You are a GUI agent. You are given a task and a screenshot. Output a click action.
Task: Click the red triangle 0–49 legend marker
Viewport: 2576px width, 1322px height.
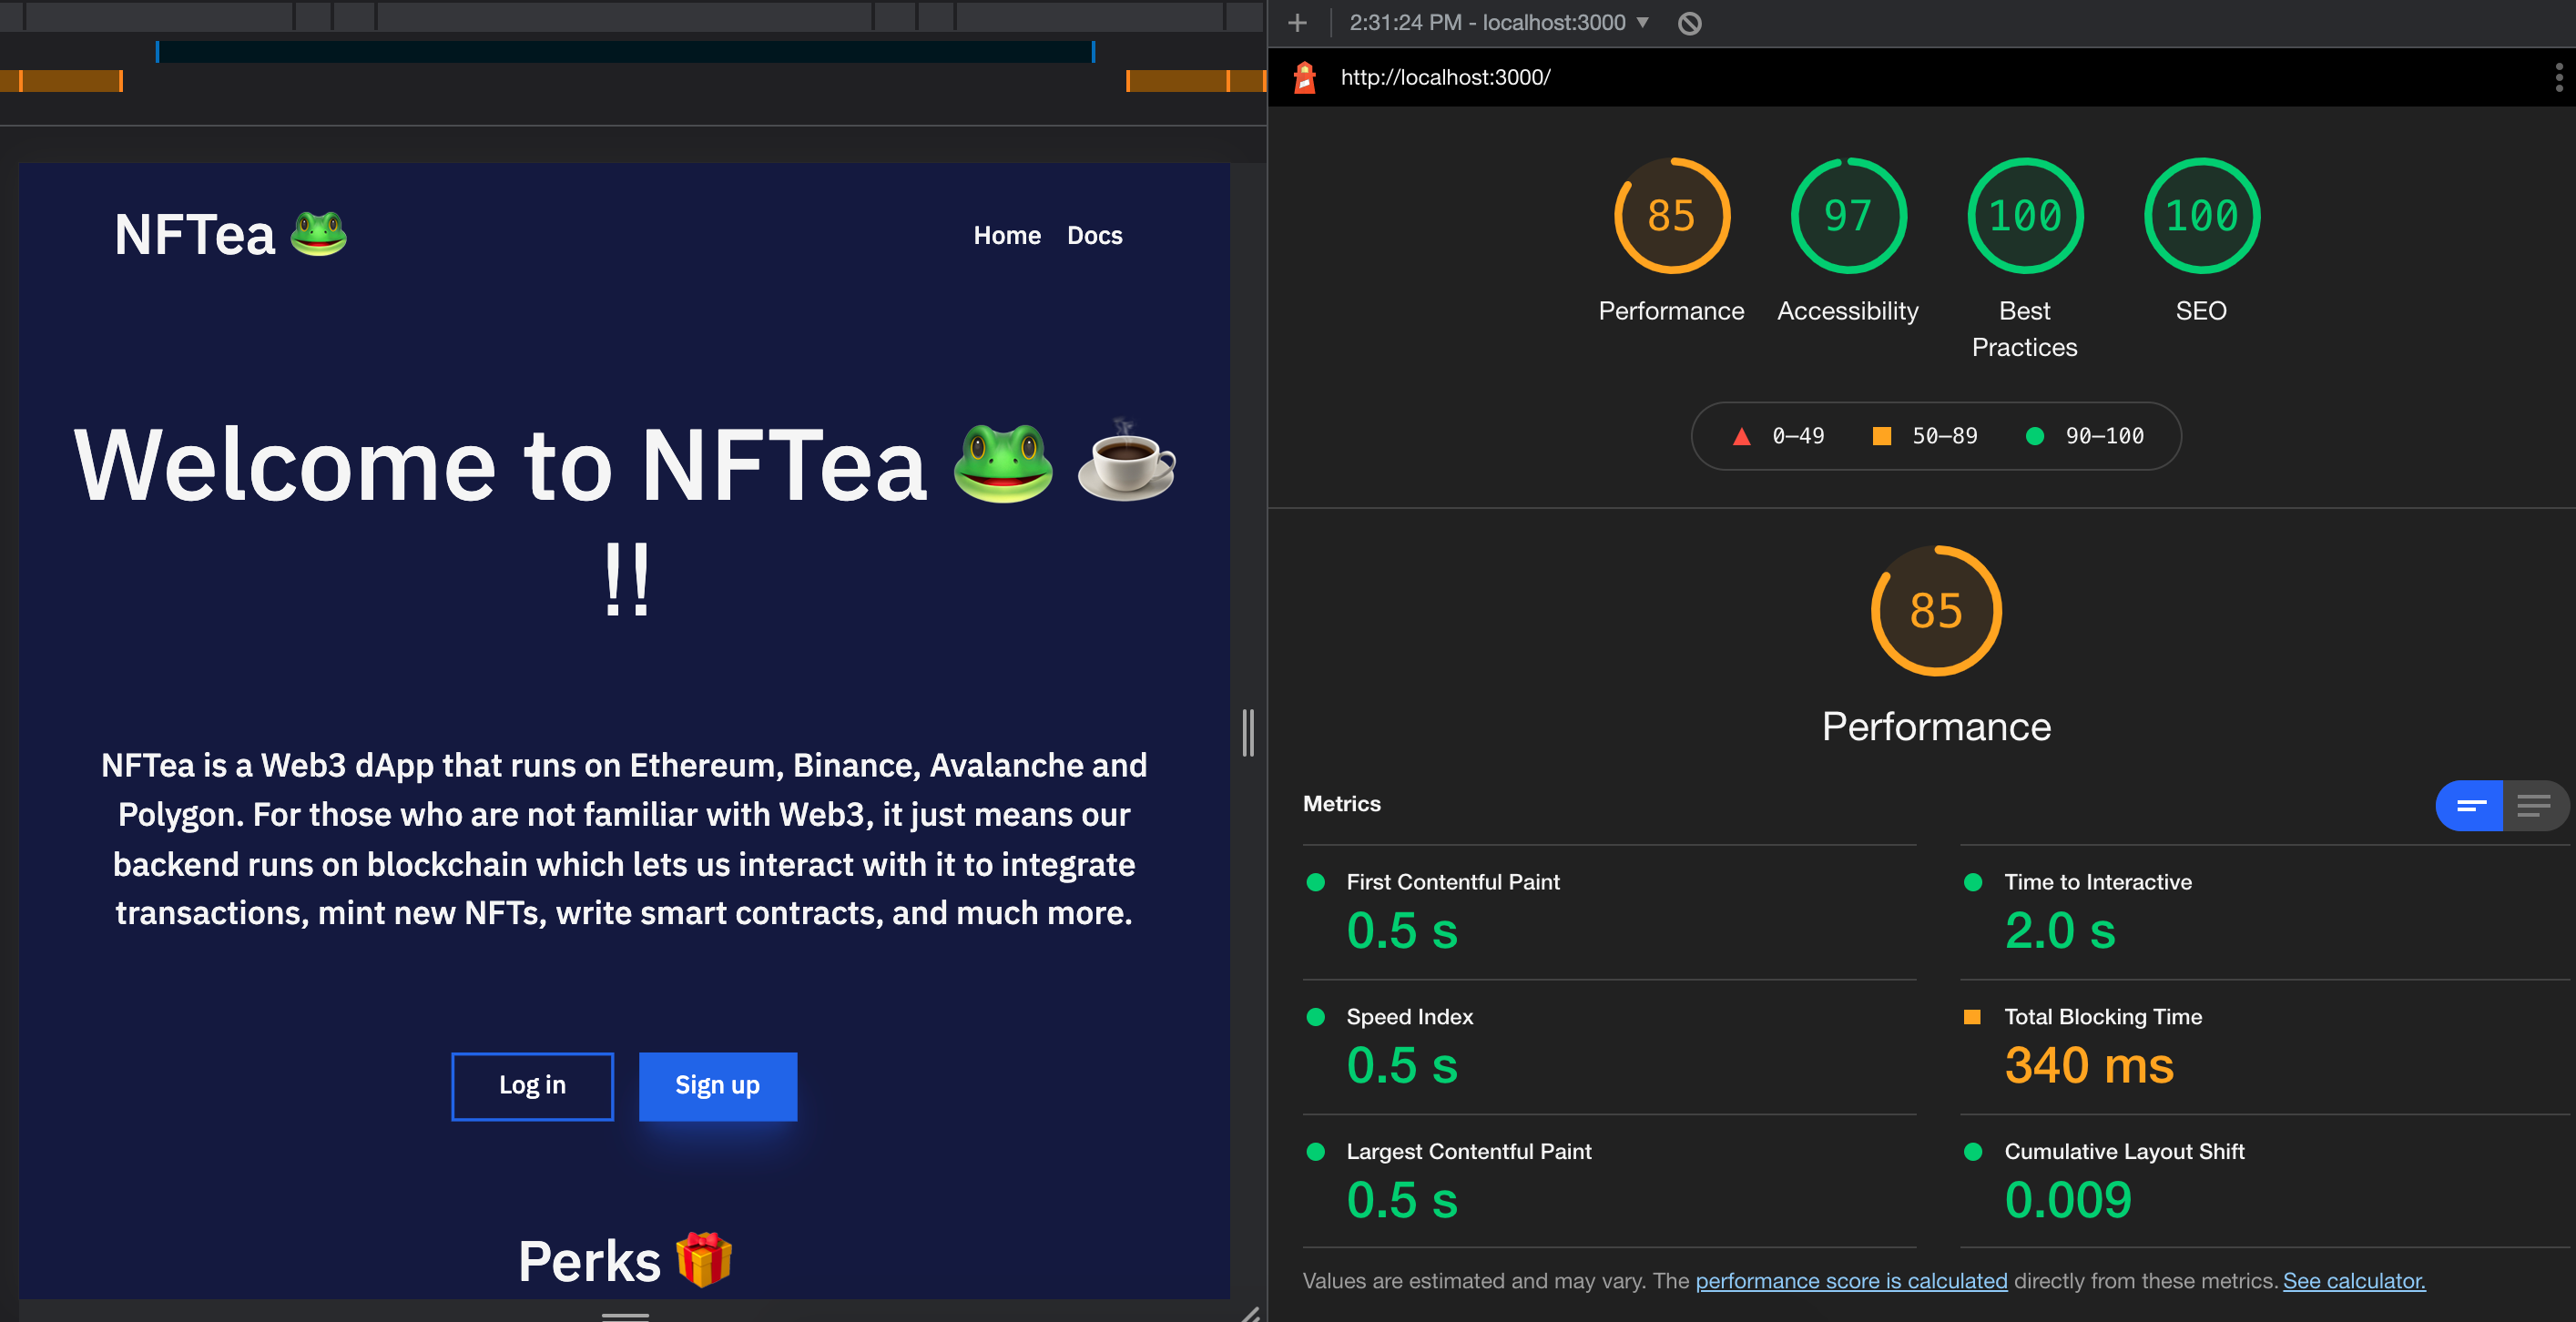pyautogui.click(x=1741, y=436)
